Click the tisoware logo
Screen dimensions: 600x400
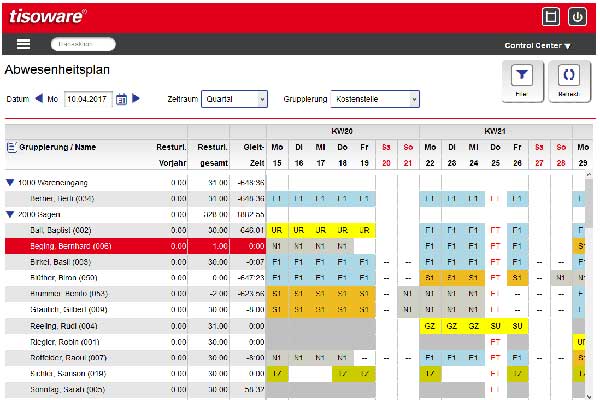(47, 15)
